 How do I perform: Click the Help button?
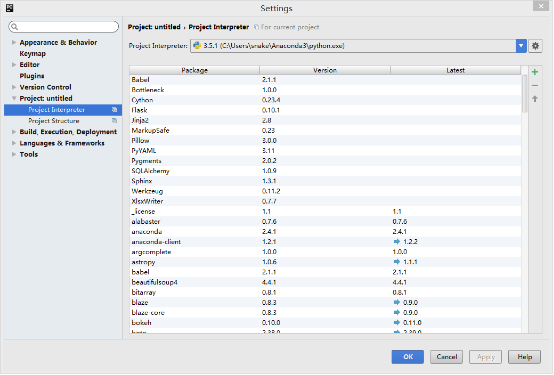pos(524,357)
